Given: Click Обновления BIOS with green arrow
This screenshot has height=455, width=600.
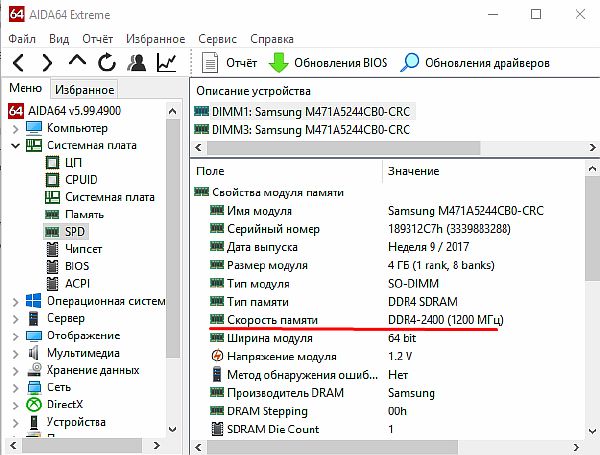Looking at the screenshot, I should [328, 63].
